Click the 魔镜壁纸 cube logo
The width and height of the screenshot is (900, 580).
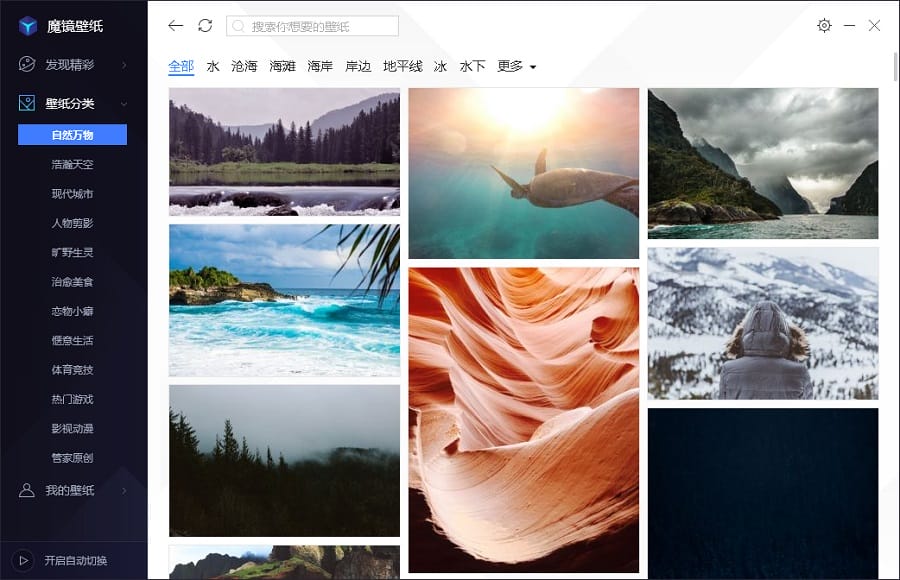28,26
